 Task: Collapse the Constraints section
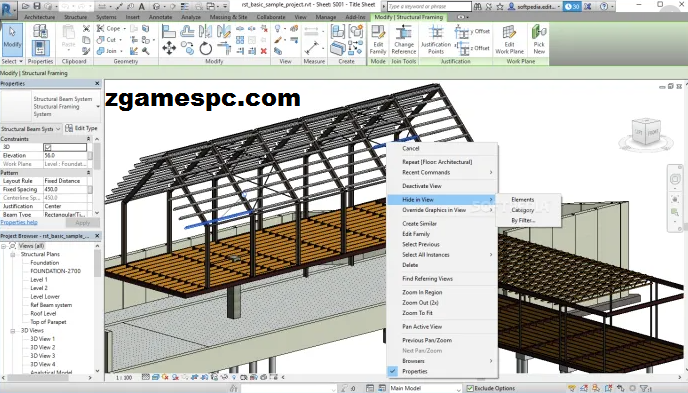pyautogui.click(x=89, y=139)
